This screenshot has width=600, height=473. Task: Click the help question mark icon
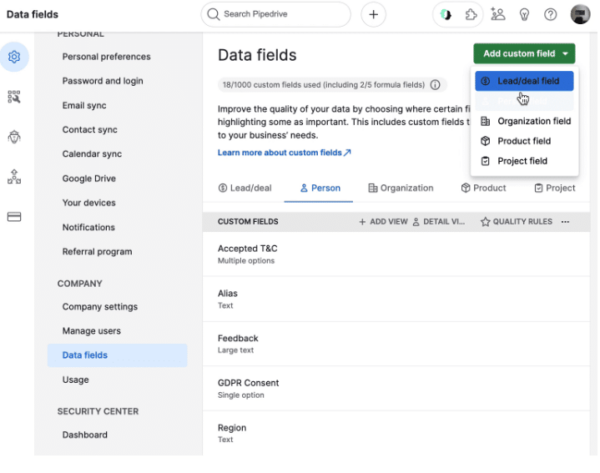coord(550,15)
